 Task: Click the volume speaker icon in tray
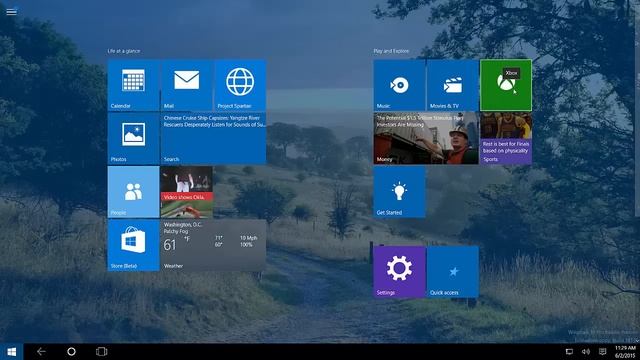pyautogui.click(x=586, y=351)
